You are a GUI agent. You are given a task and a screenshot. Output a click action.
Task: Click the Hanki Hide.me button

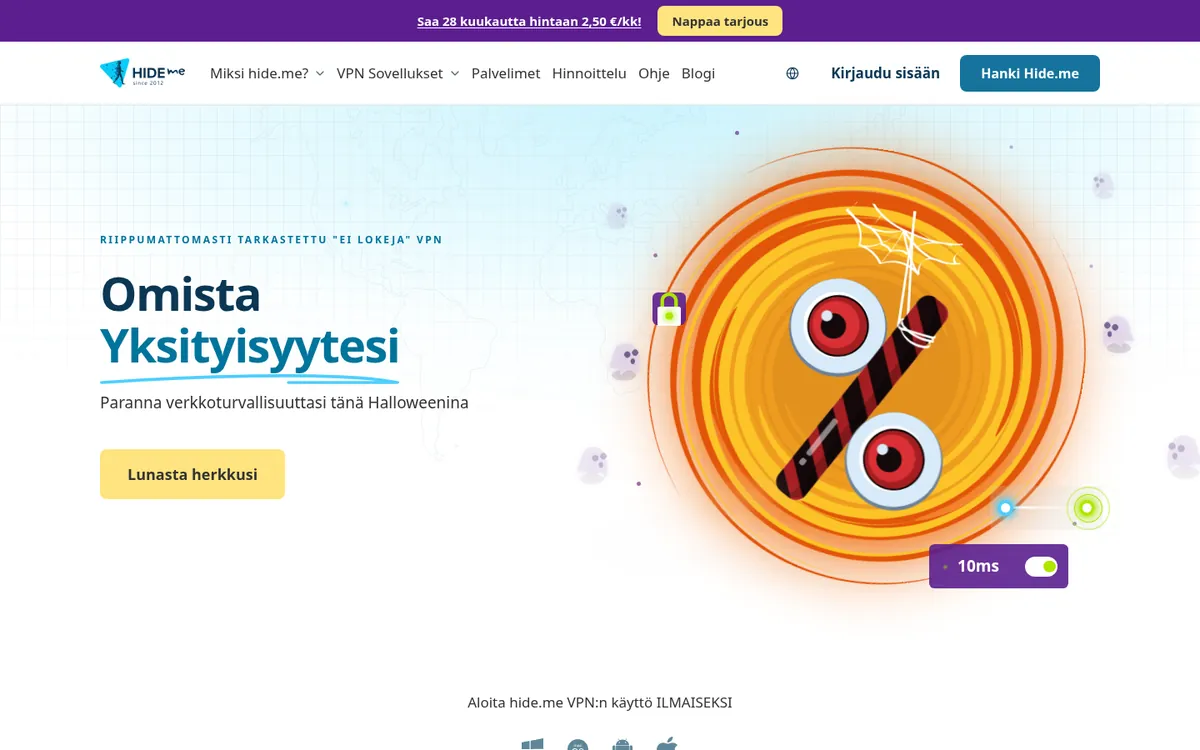click(1030, 73)
